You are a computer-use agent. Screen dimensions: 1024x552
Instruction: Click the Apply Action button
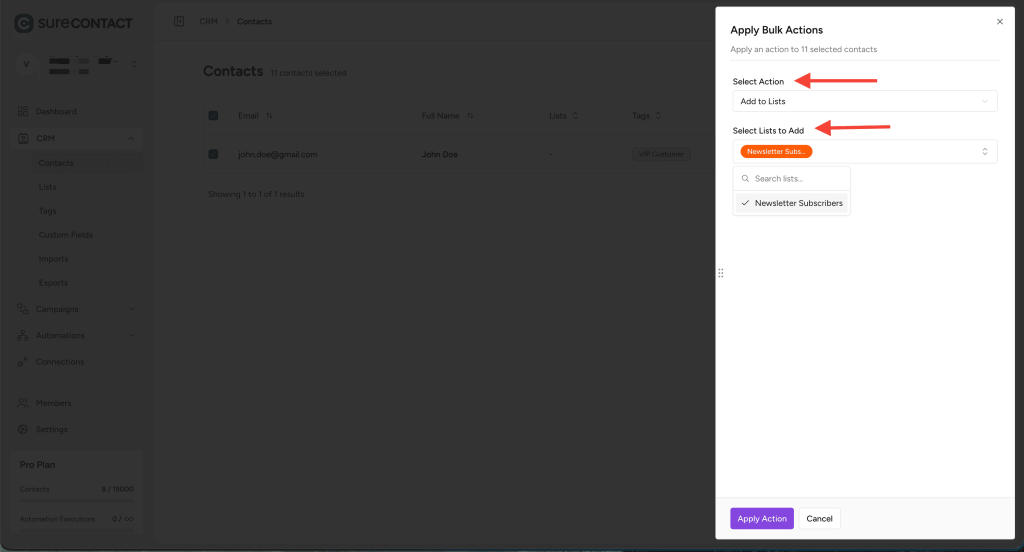coord(761,518)
